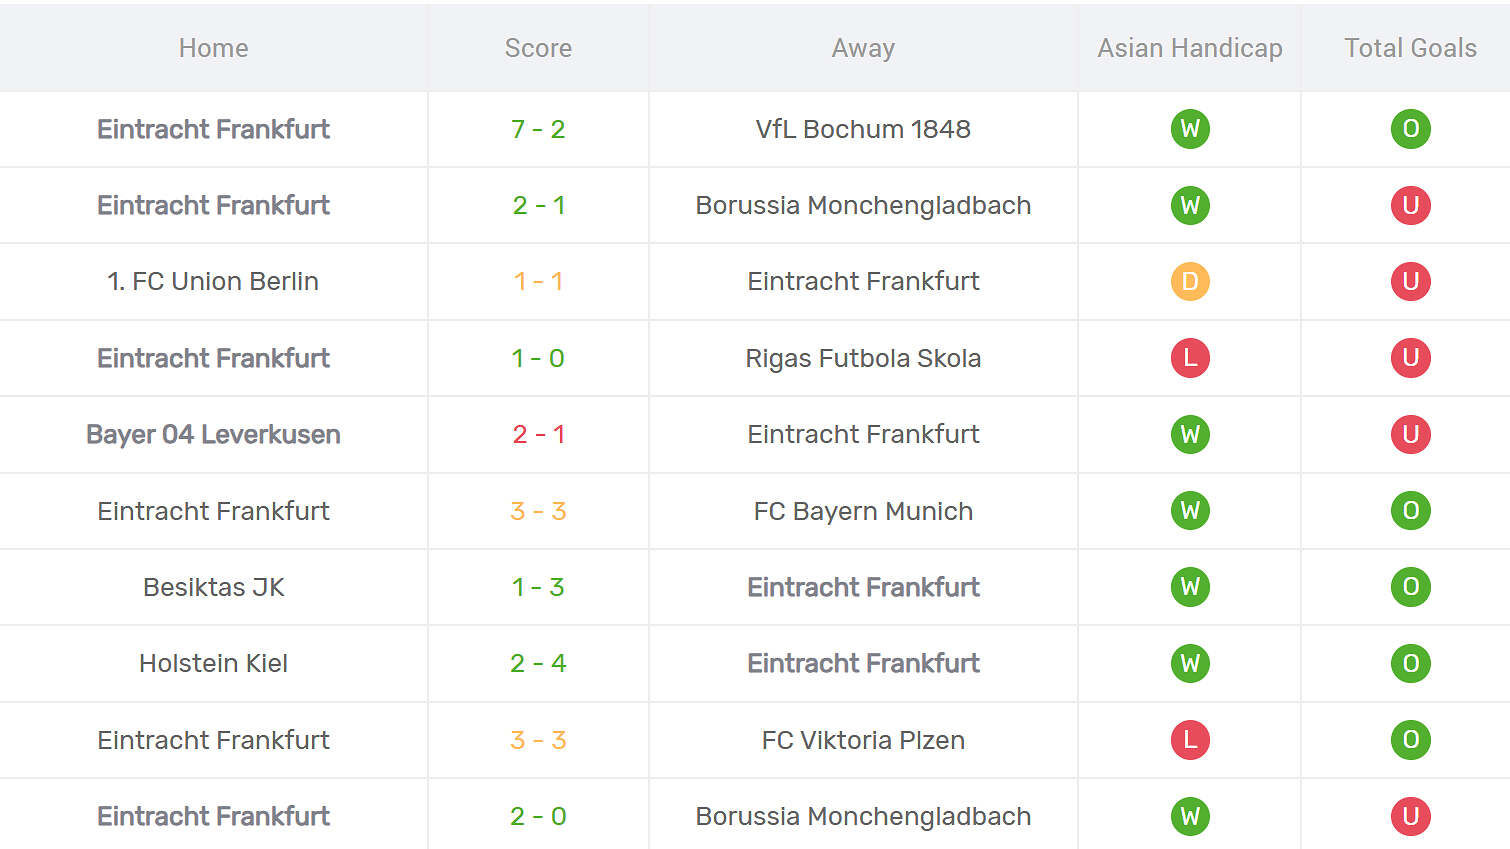The width and height of the screenshot is (1510, 849).
Task: Click the red U badge in Leverkusen row
Action: (x=1411, y=434)
